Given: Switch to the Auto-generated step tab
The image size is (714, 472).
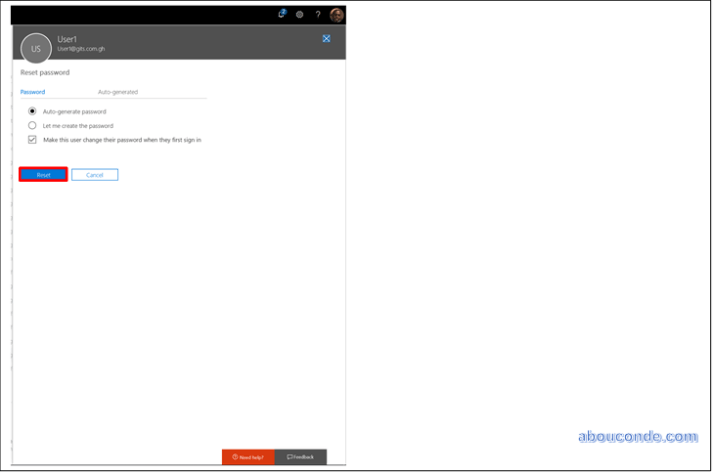Looking at the screenshot, I should (118, 92).
